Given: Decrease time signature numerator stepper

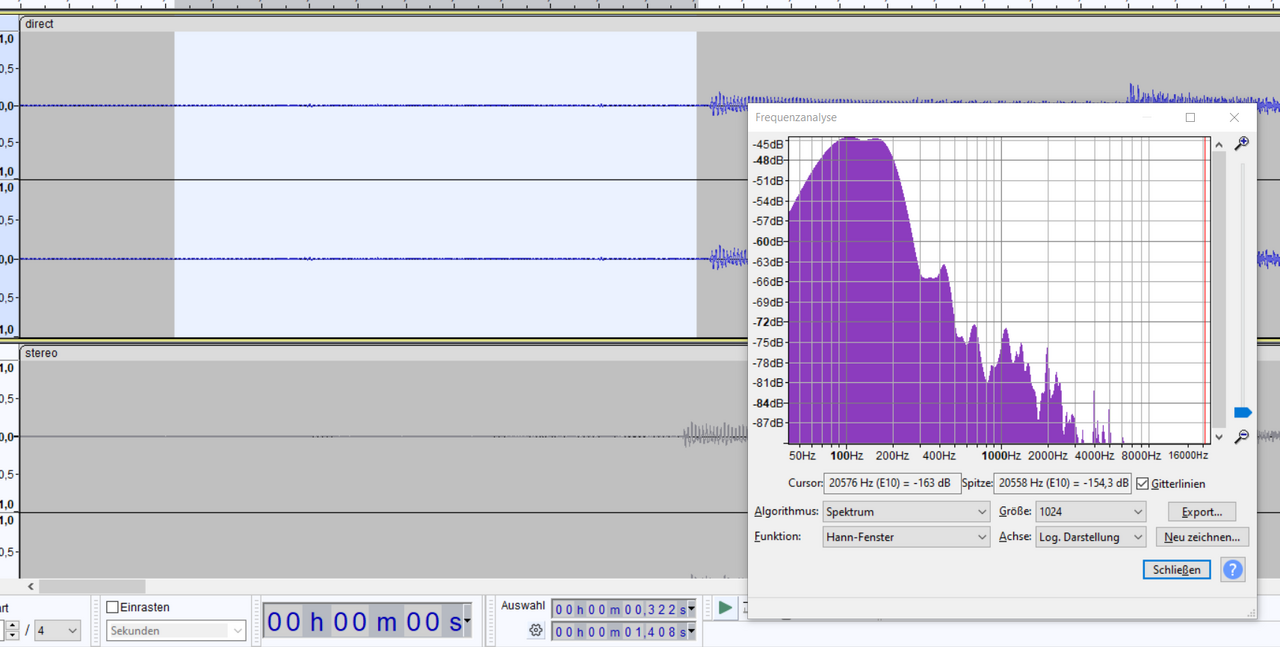Looking at the screenshot, I should point(11,636).
